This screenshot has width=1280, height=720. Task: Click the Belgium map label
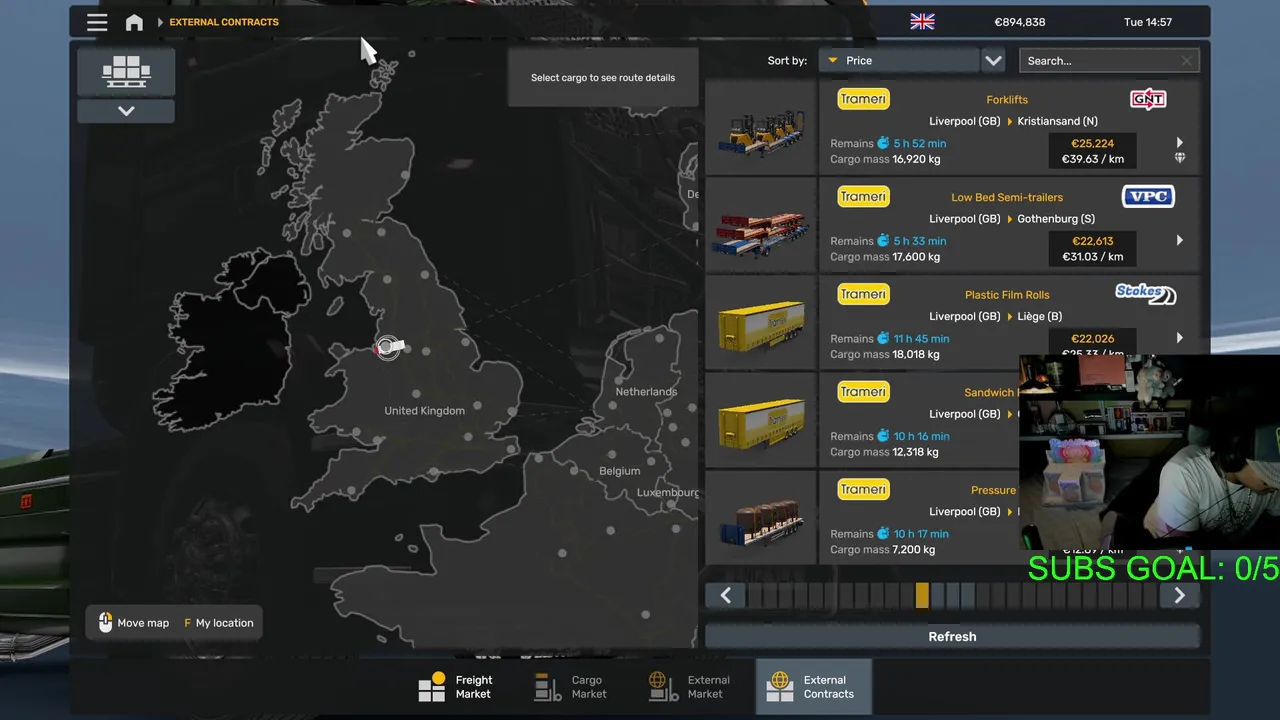(619, 471)
